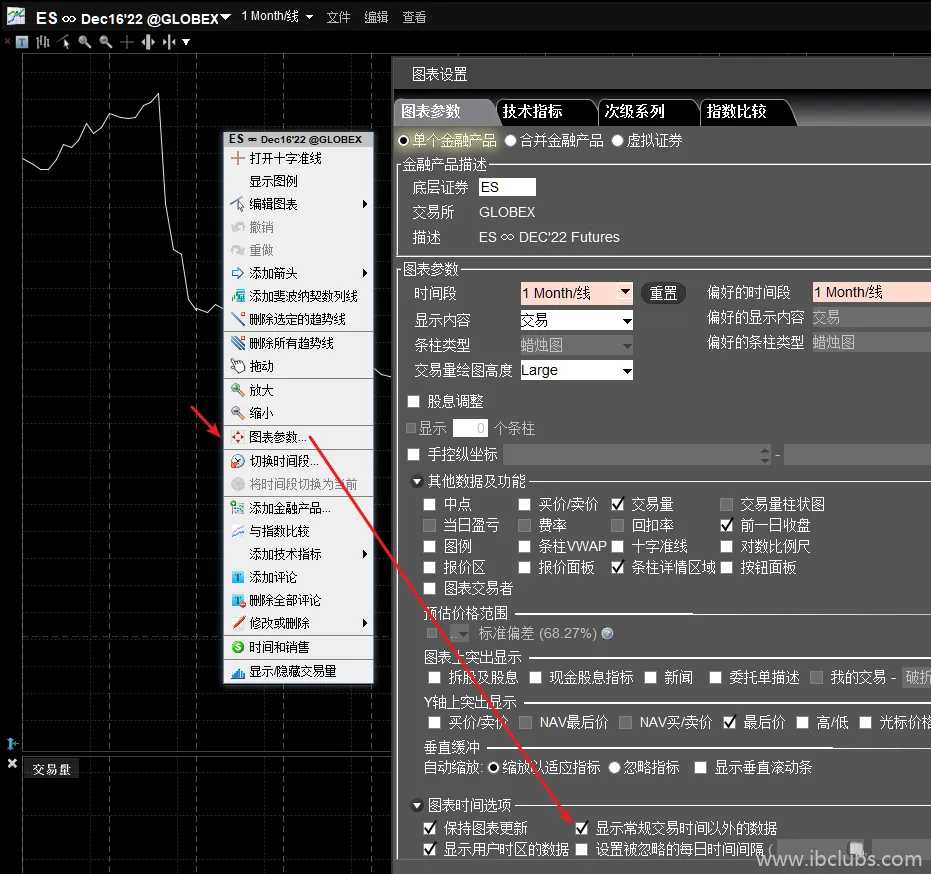
Task: Switch to the 技术指标 tab
Action: click(x=533, y=111)
